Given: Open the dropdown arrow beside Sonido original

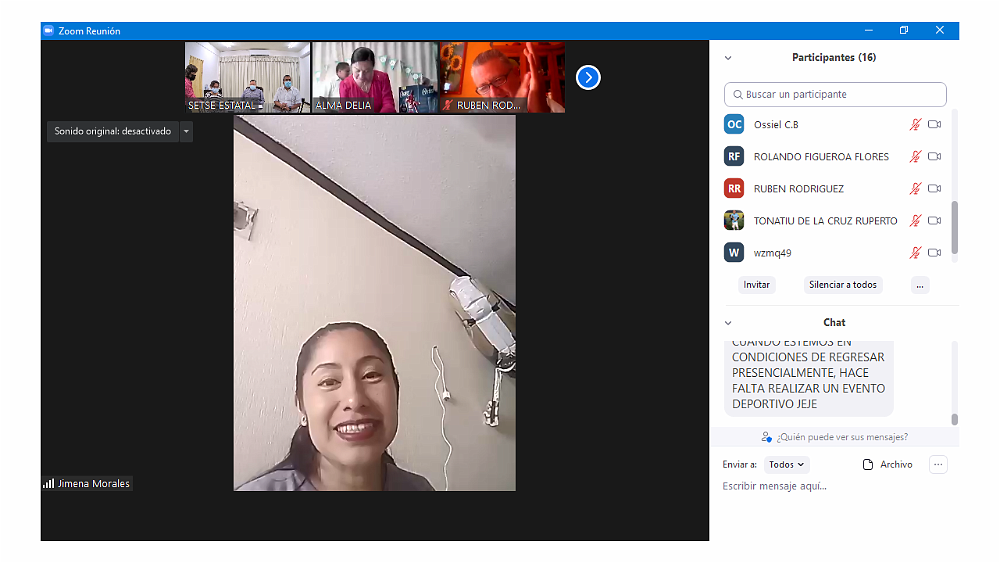Looking at the screenshot, I should pos(186,131).
